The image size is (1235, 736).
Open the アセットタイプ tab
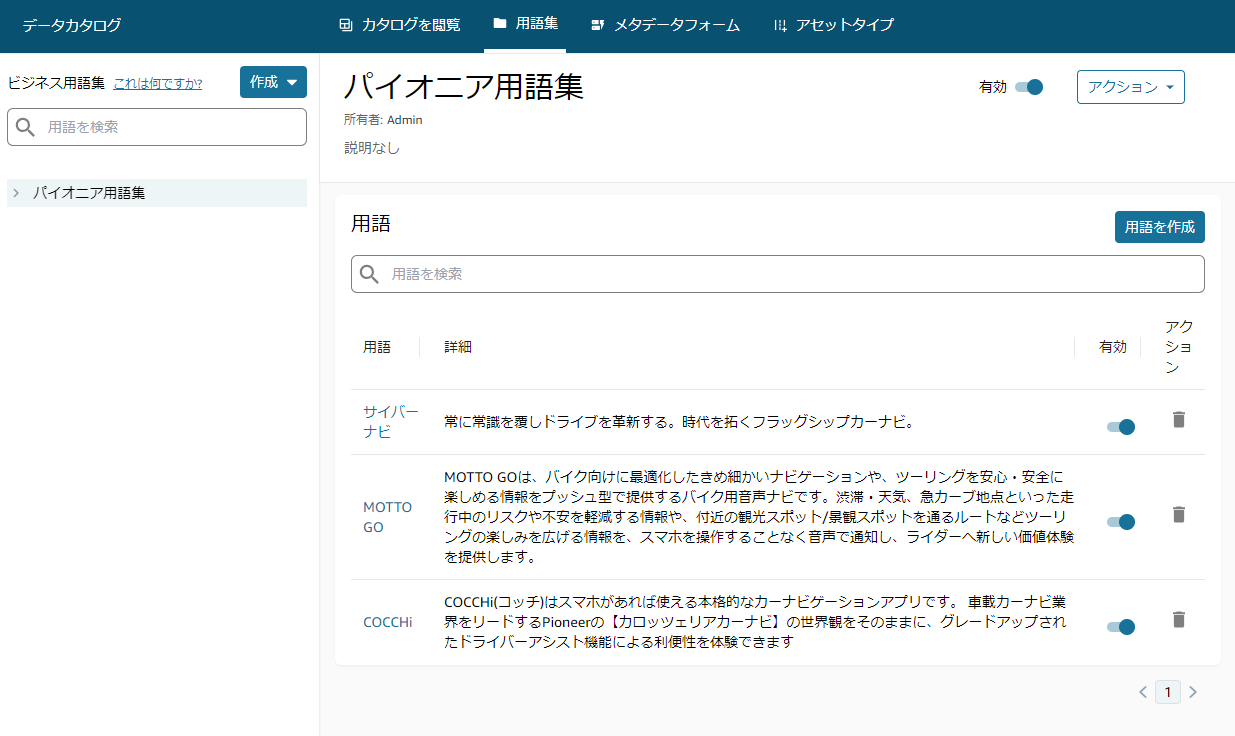click(x=833, y=25)
